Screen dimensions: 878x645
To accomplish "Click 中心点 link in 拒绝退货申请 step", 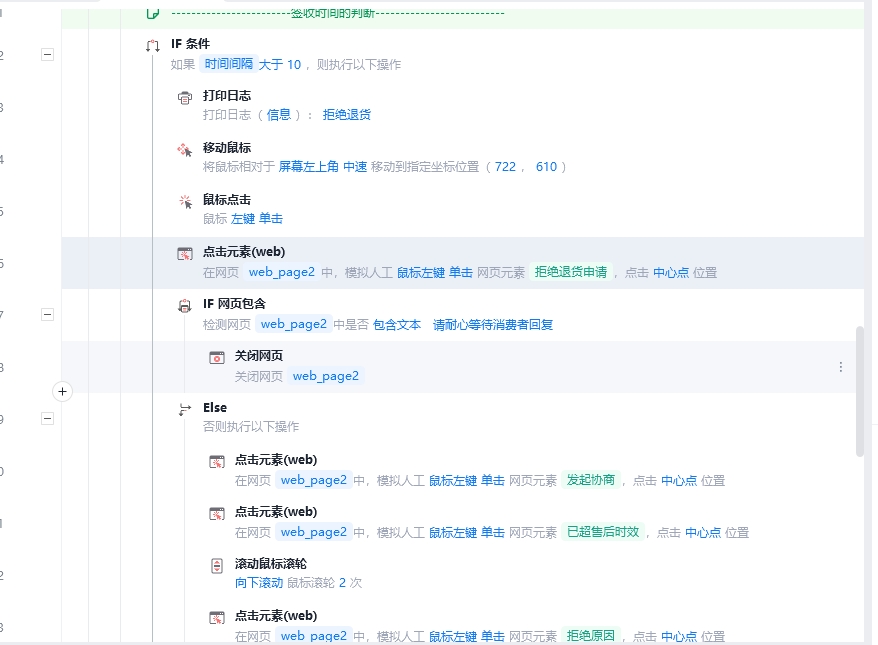I will click(x=671, y=273).
